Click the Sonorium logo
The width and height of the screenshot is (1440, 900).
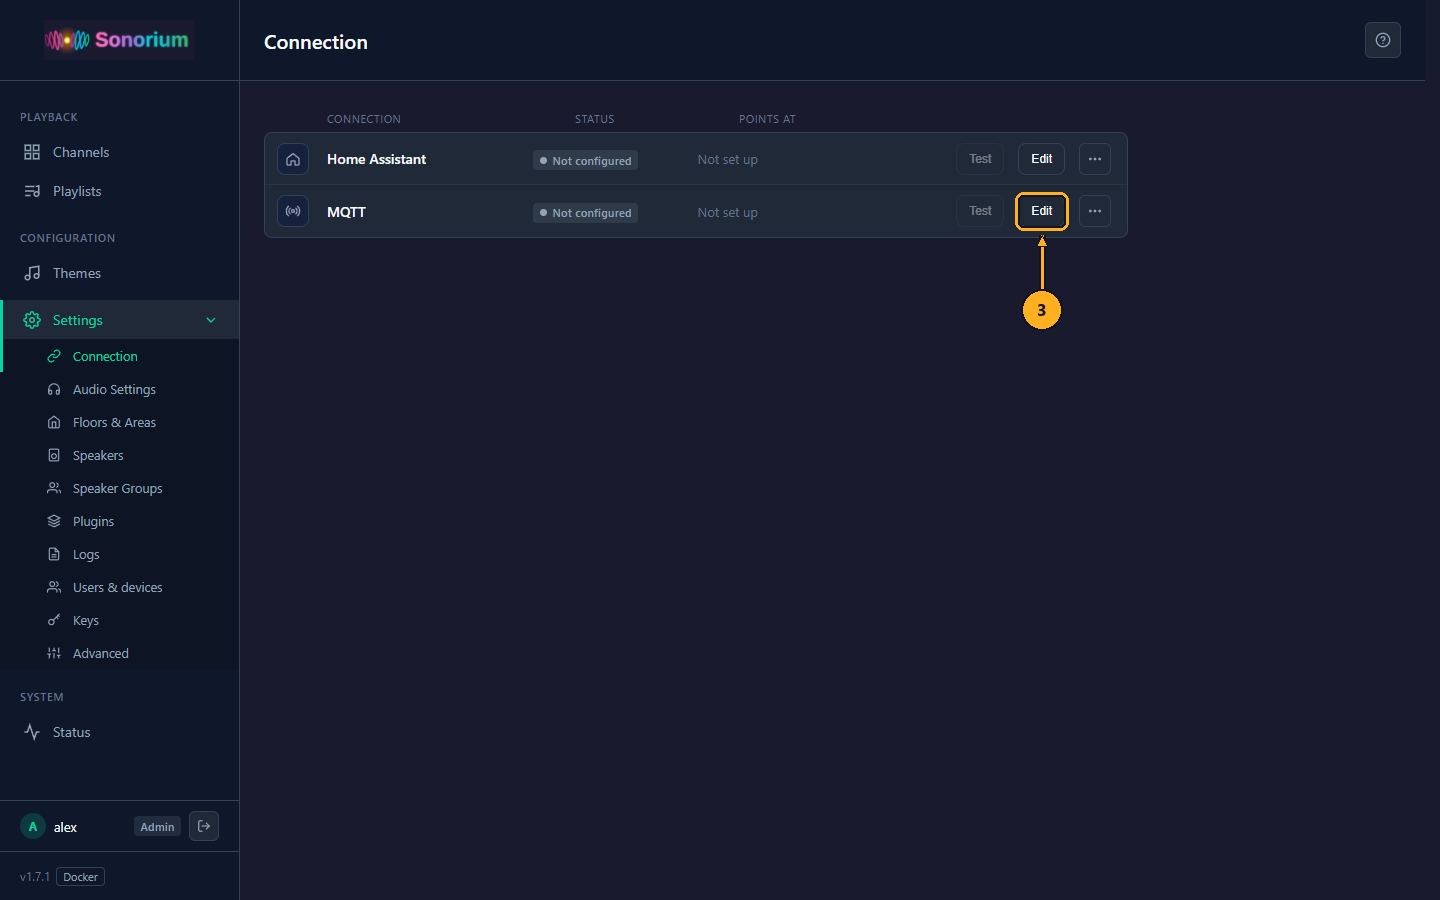(118, 40)
